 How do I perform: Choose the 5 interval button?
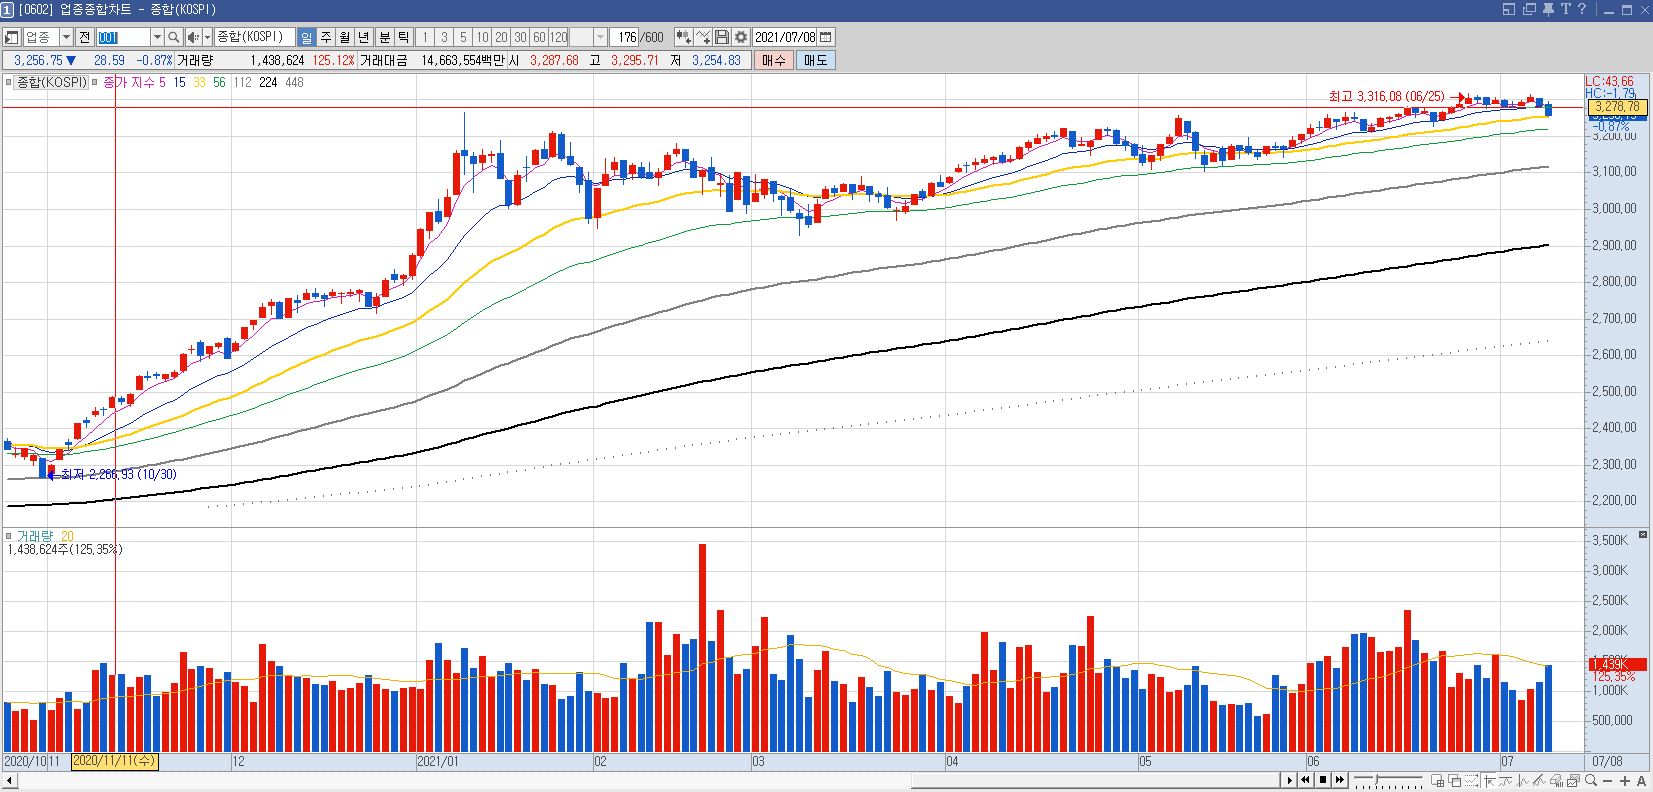[463, 37]
